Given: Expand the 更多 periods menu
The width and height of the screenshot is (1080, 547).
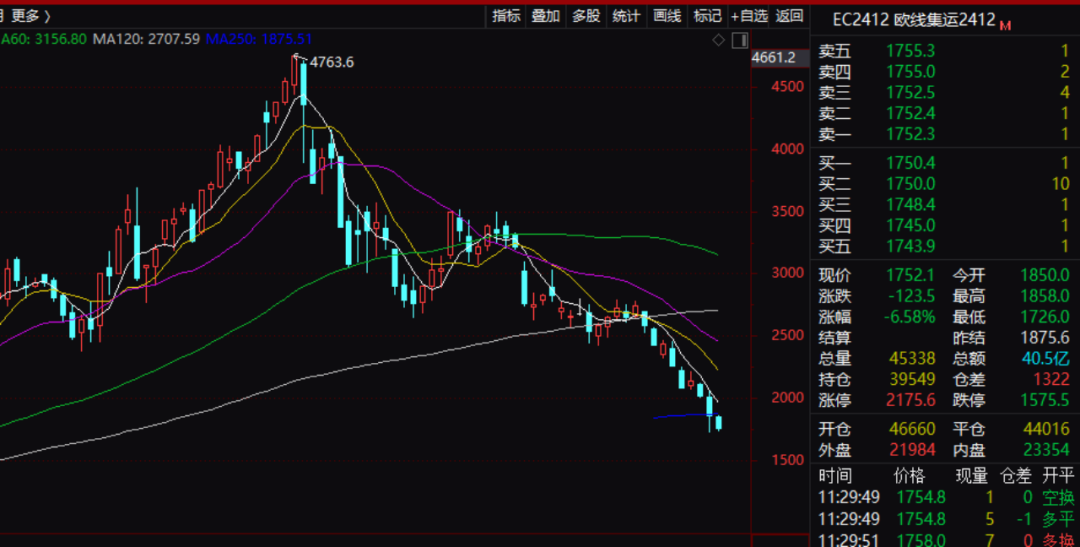Looking at the screenshot, I should [x=31, y=16].
